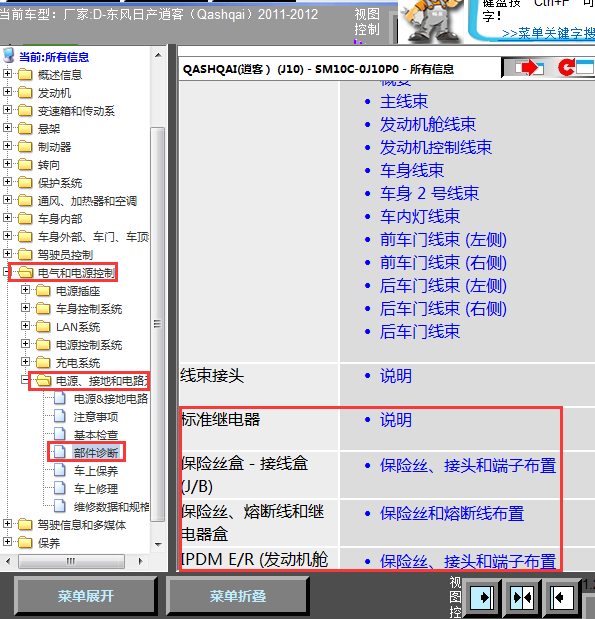Open 说明 link in 标准继电器 row
Screen dimensions: 595x619
coord(396,420)
